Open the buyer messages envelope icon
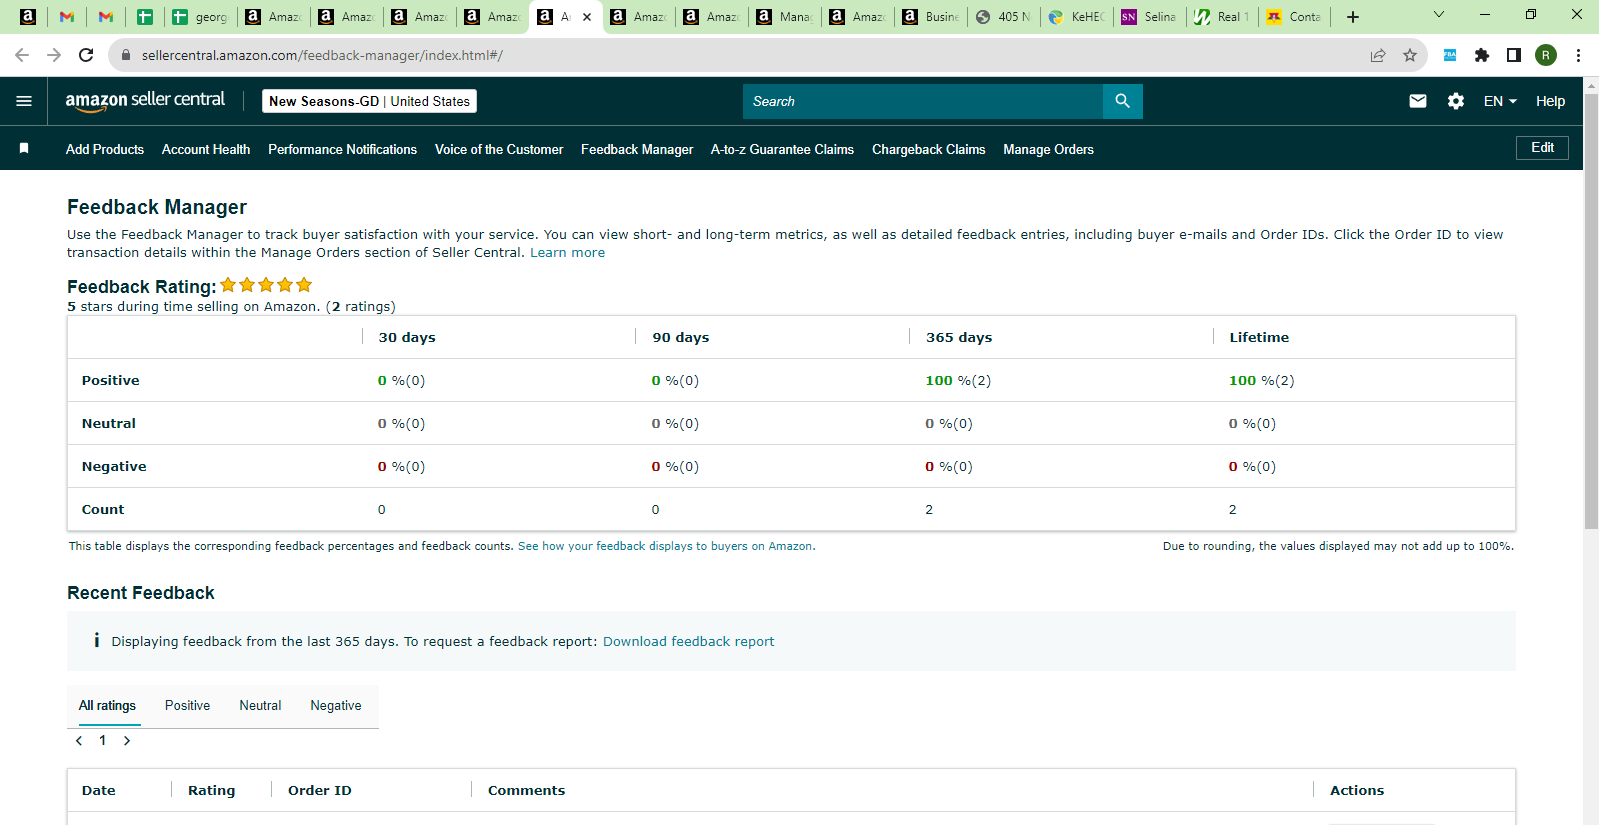Viewport: 1599px width, 825px height. pos(1418,101)
